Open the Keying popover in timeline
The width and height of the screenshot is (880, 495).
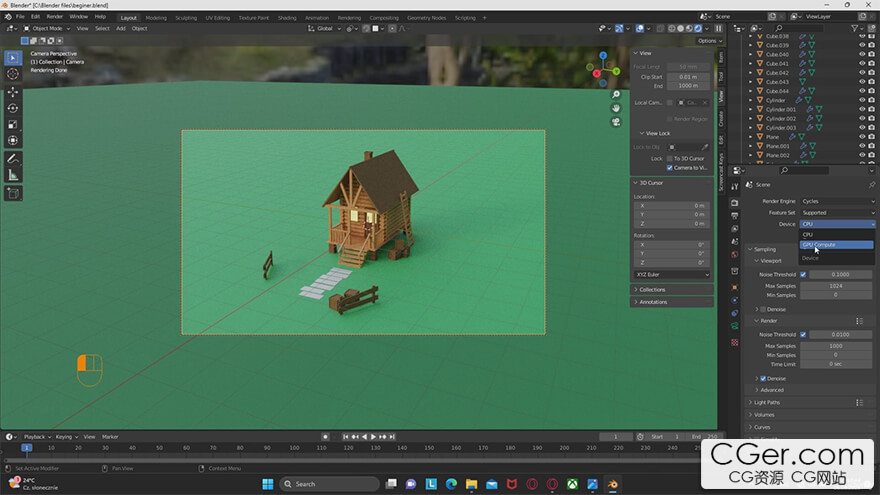(66, 437)
